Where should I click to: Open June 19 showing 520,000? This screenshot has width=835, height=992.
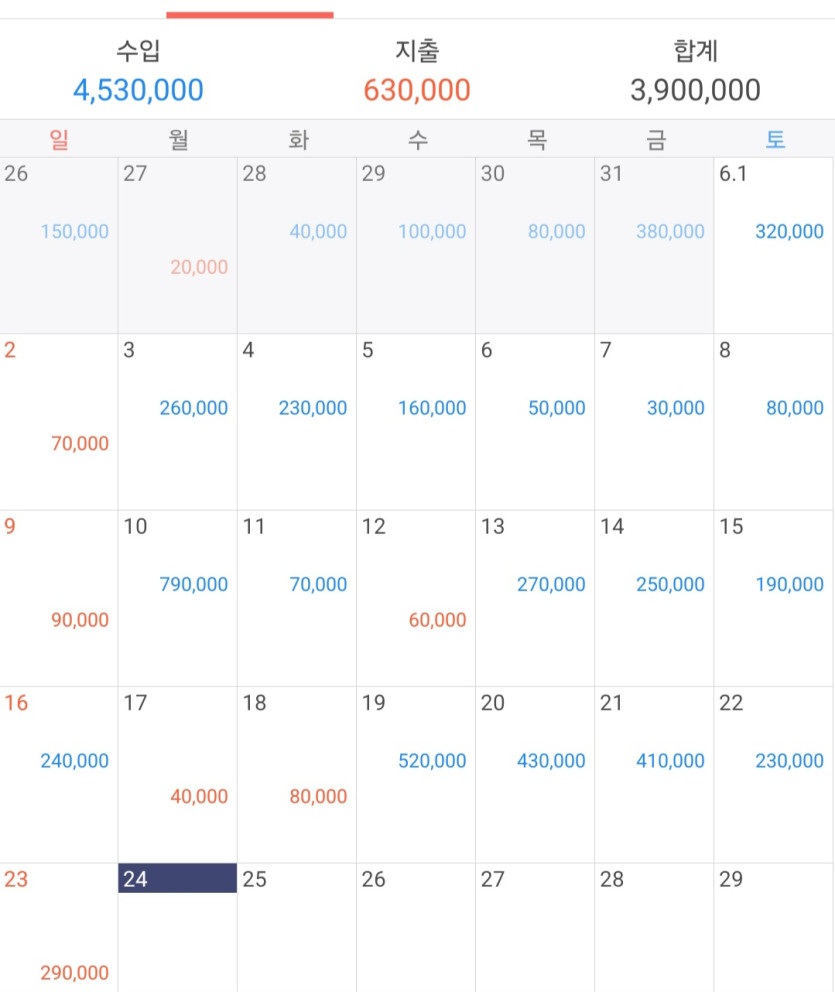[x=416, y=775]
